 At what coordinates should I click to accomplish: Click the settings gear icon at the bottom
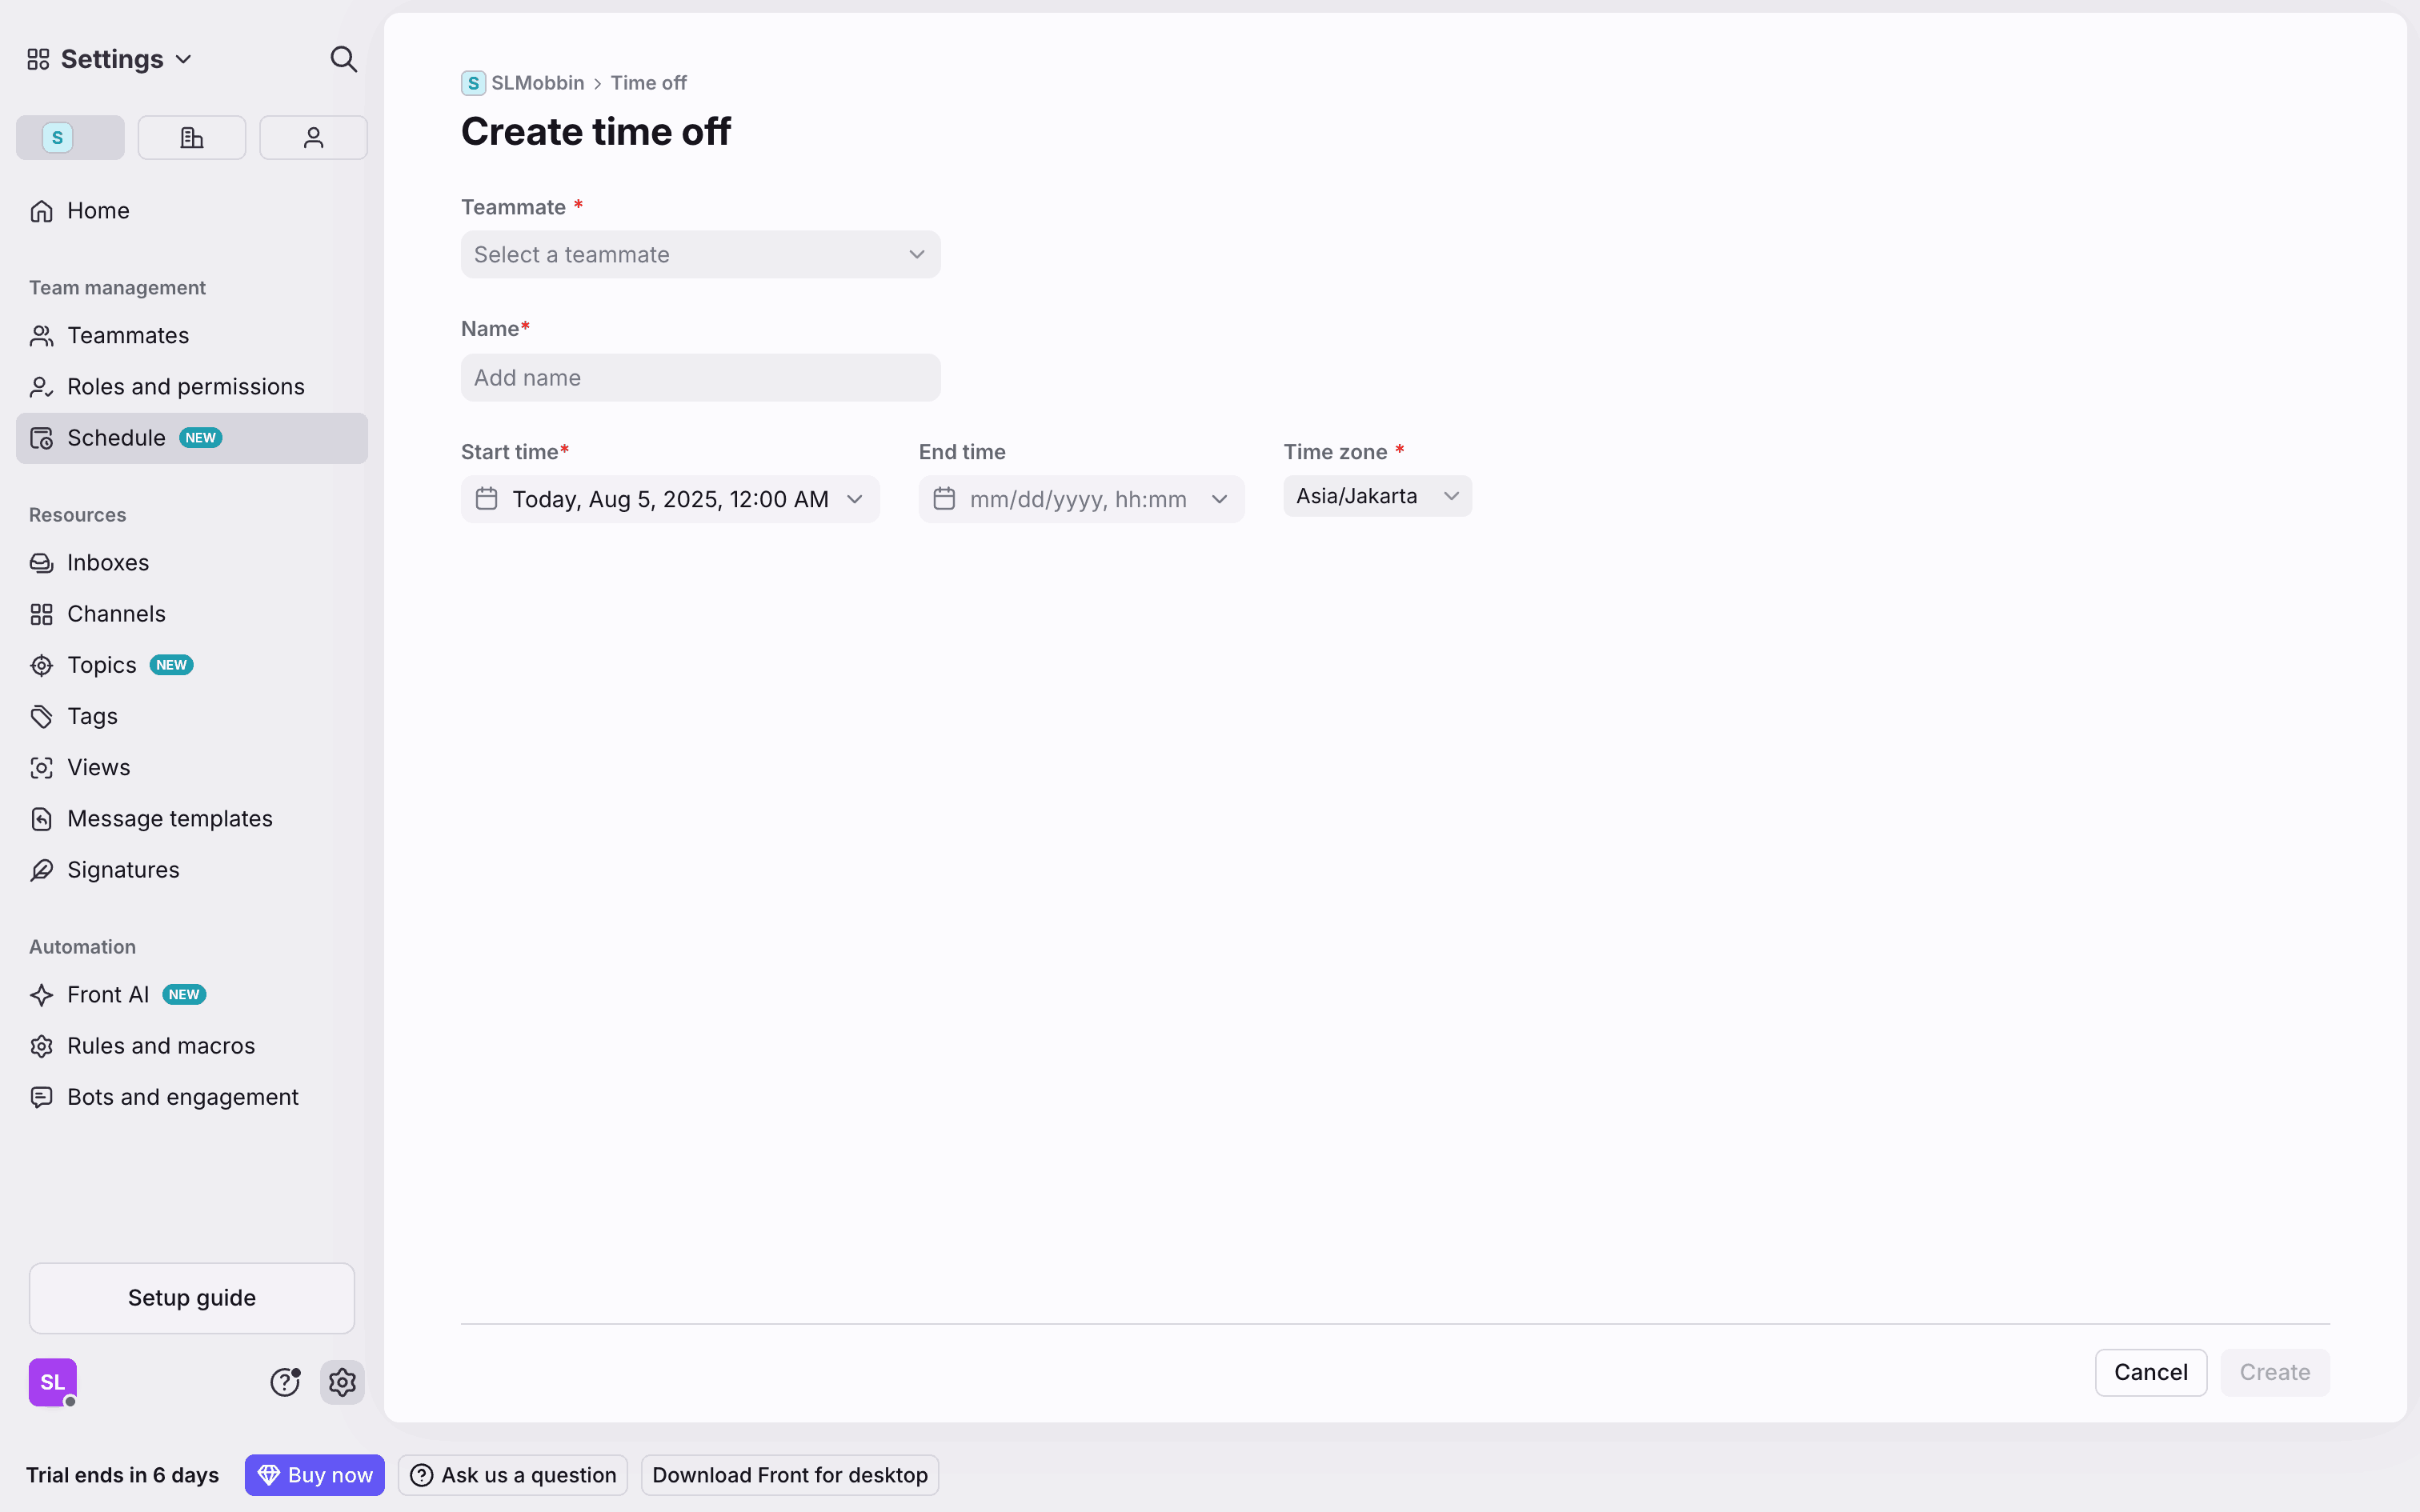[x=342, y=1382]
